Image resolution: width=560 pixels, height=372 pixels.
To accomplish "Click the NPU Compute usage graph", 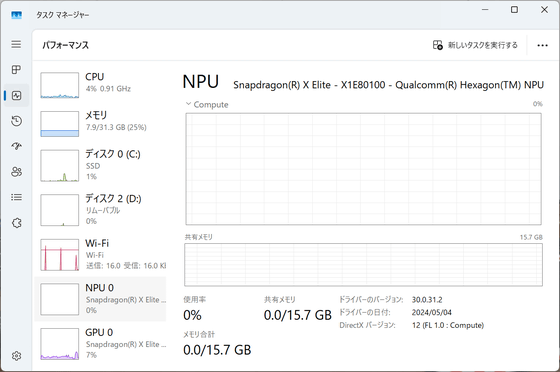I will [364, 169].
